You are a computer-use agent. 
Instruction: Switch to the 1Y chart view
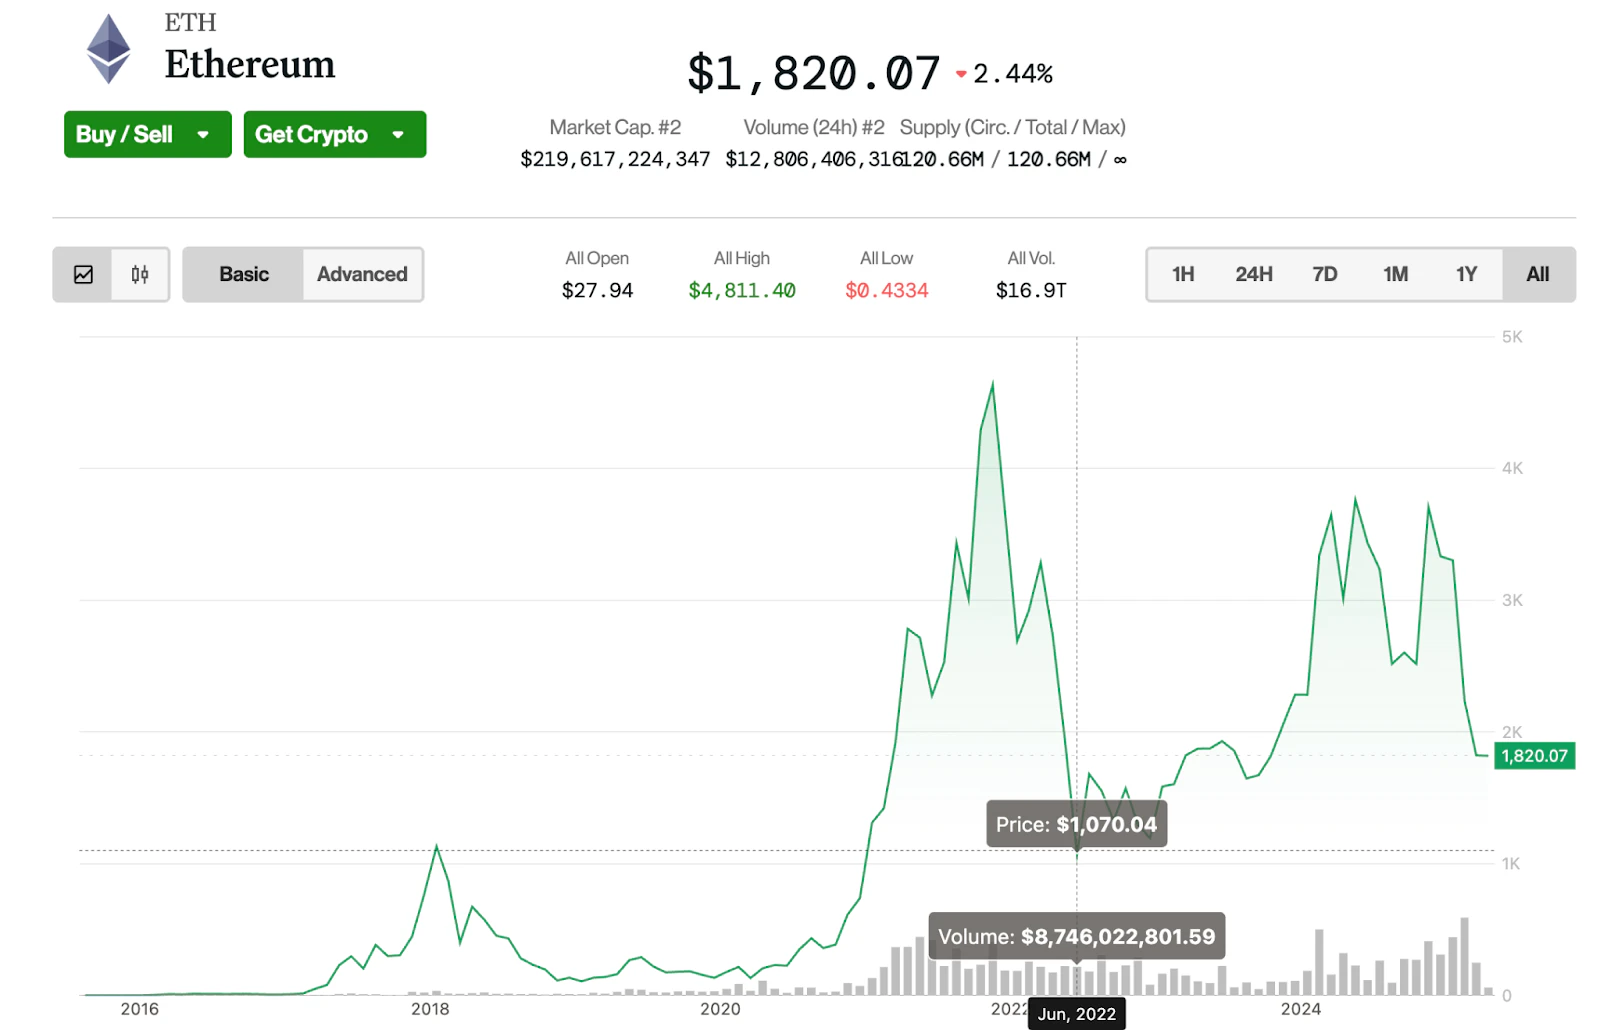pyautogui.click(x=1466, y=274)
